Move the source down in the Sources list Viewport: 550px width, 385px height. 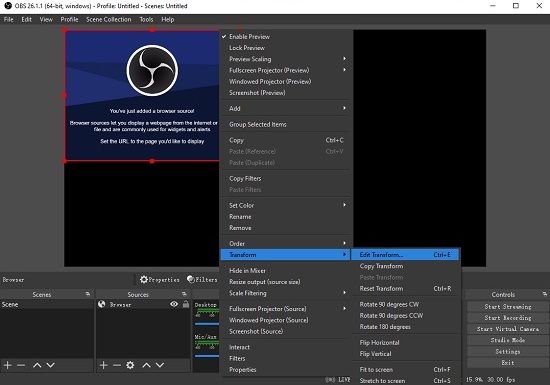pyautogui.click(x=160, y=365)
